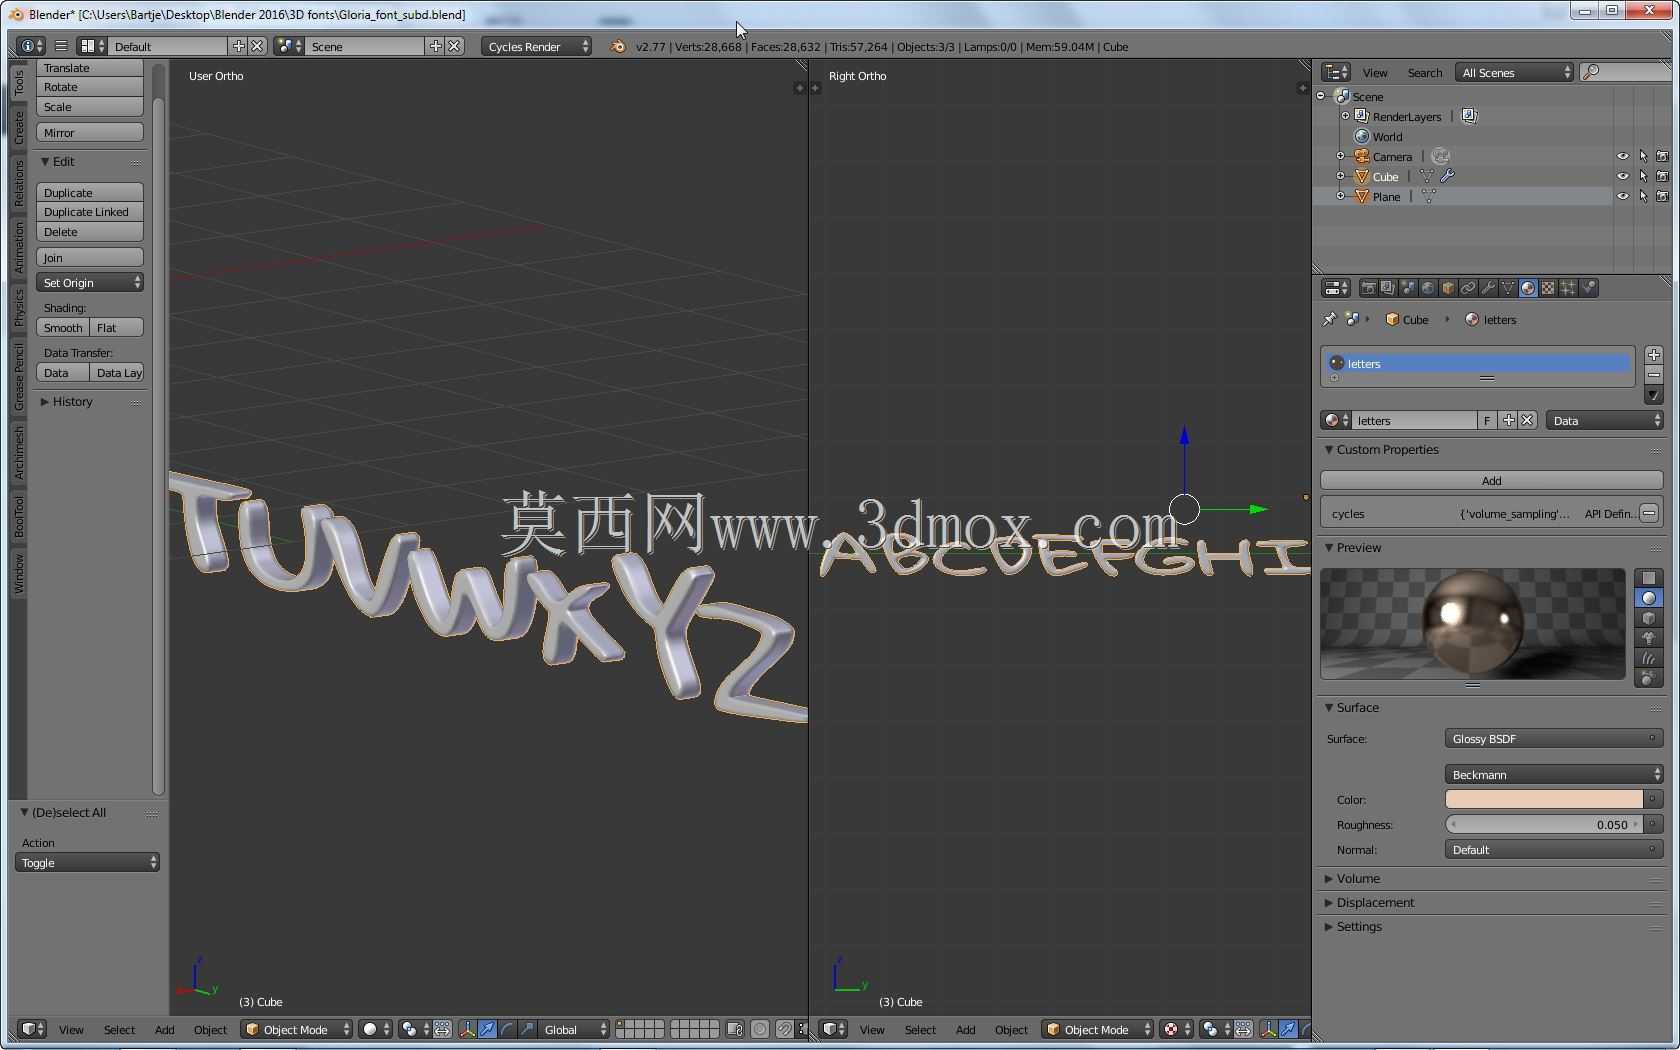Toggle fake user F button for letters
1680x1050 pixels.
[1487, 421]
